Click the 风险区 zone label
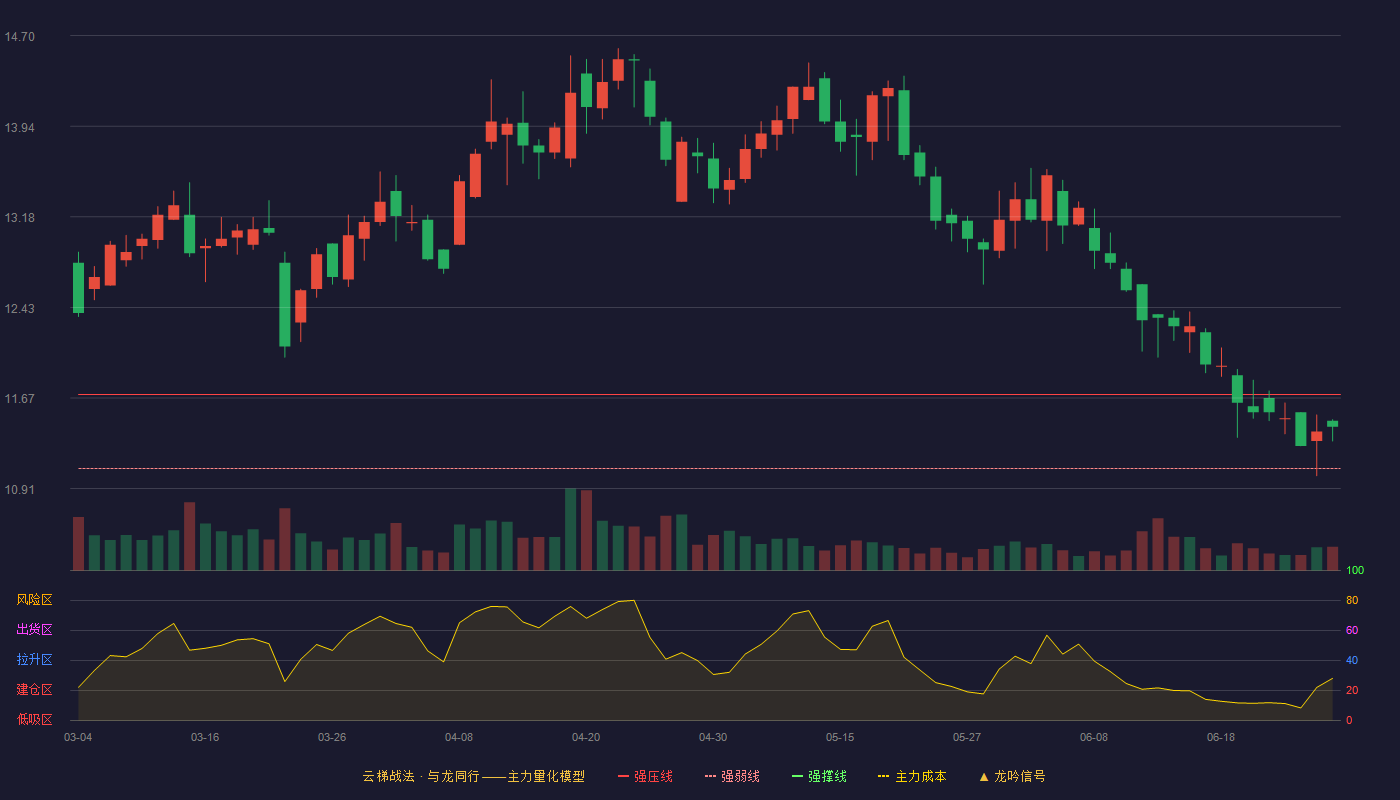 (x=34, y=600)
